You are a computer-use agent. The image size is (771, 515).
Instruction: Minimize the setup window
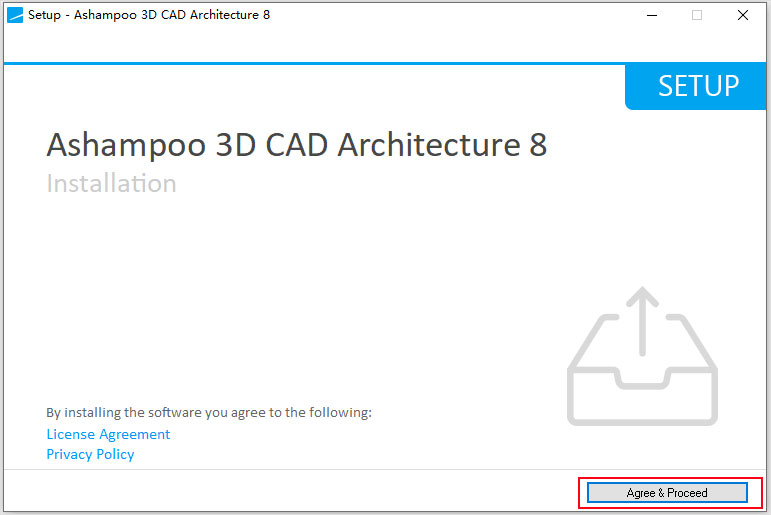coord(652,15)
